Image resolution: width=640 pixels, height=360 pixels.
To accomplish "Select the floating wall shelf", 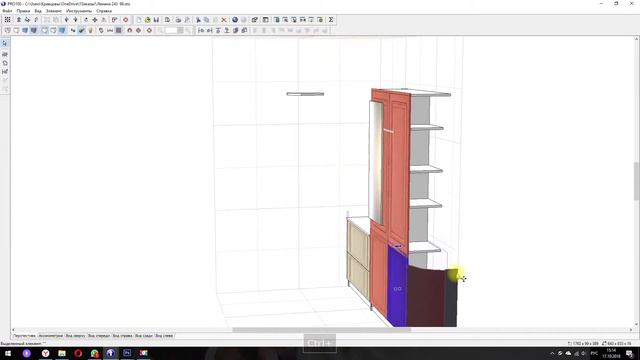I will click(x=305, y=94).
